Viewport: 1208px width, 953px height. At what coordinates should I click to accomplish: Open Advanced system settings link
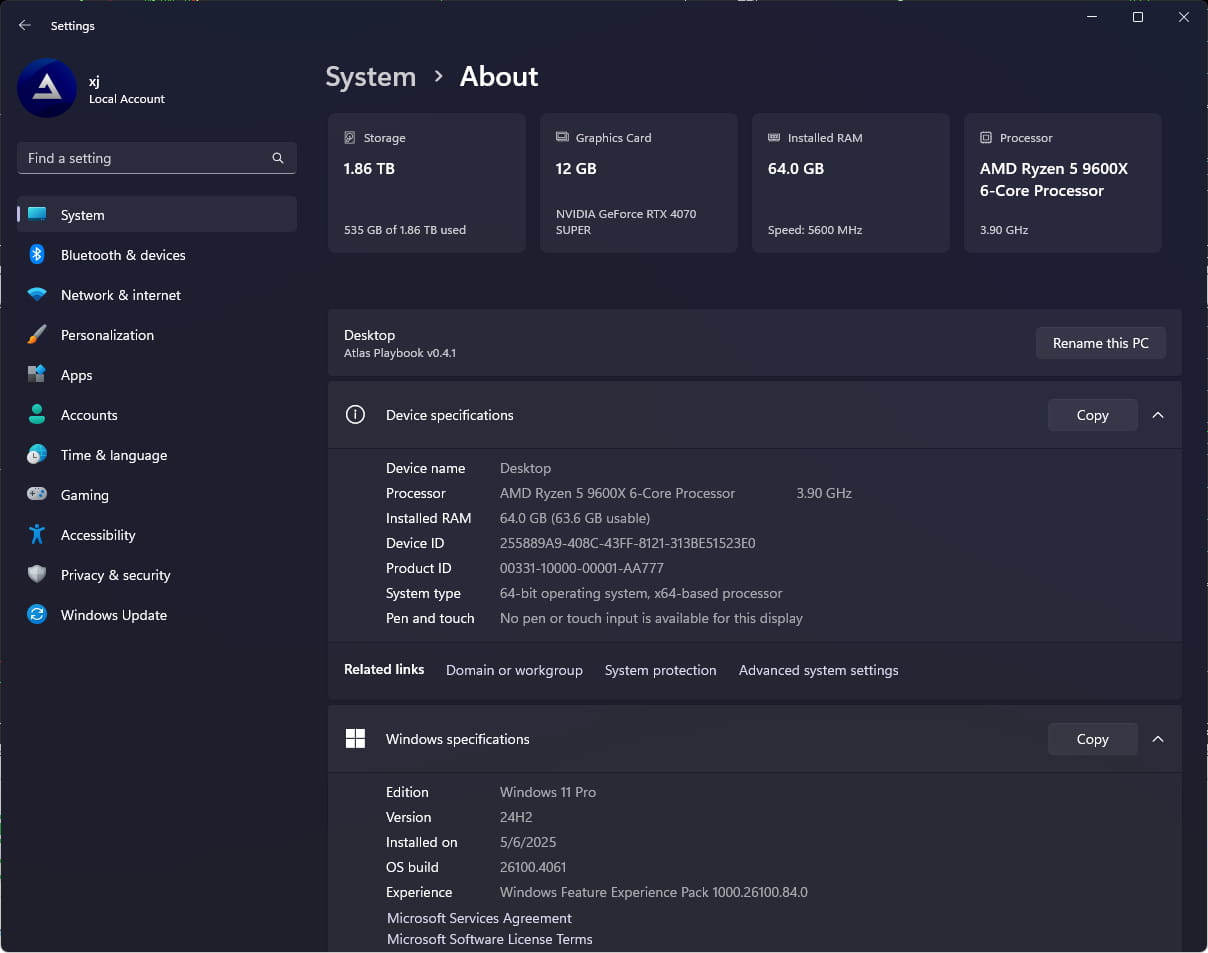[x=818, y=670]
